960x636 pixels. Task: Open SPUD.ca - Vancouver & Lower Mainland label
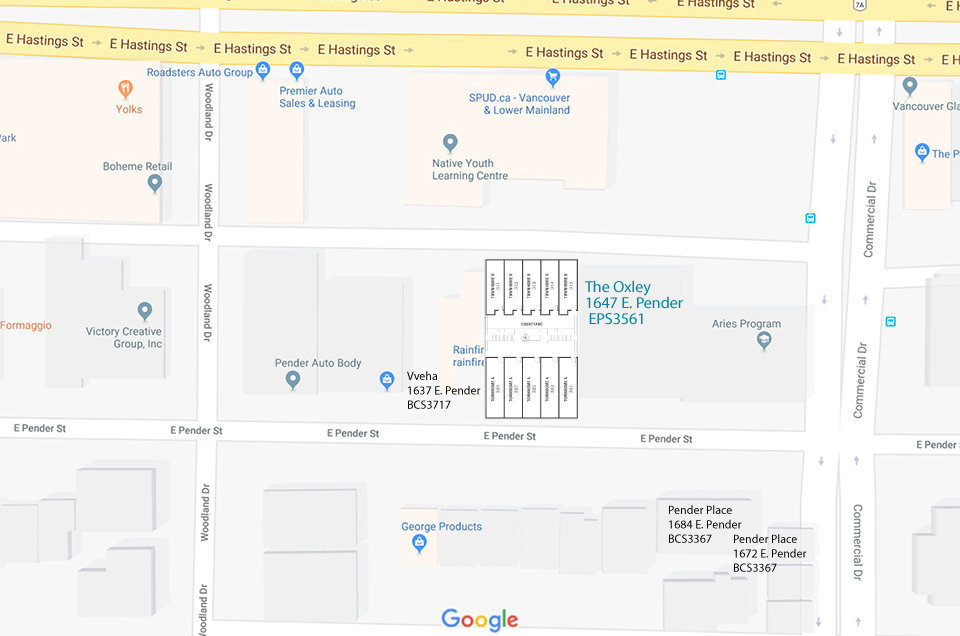click(x=520, y=104)
